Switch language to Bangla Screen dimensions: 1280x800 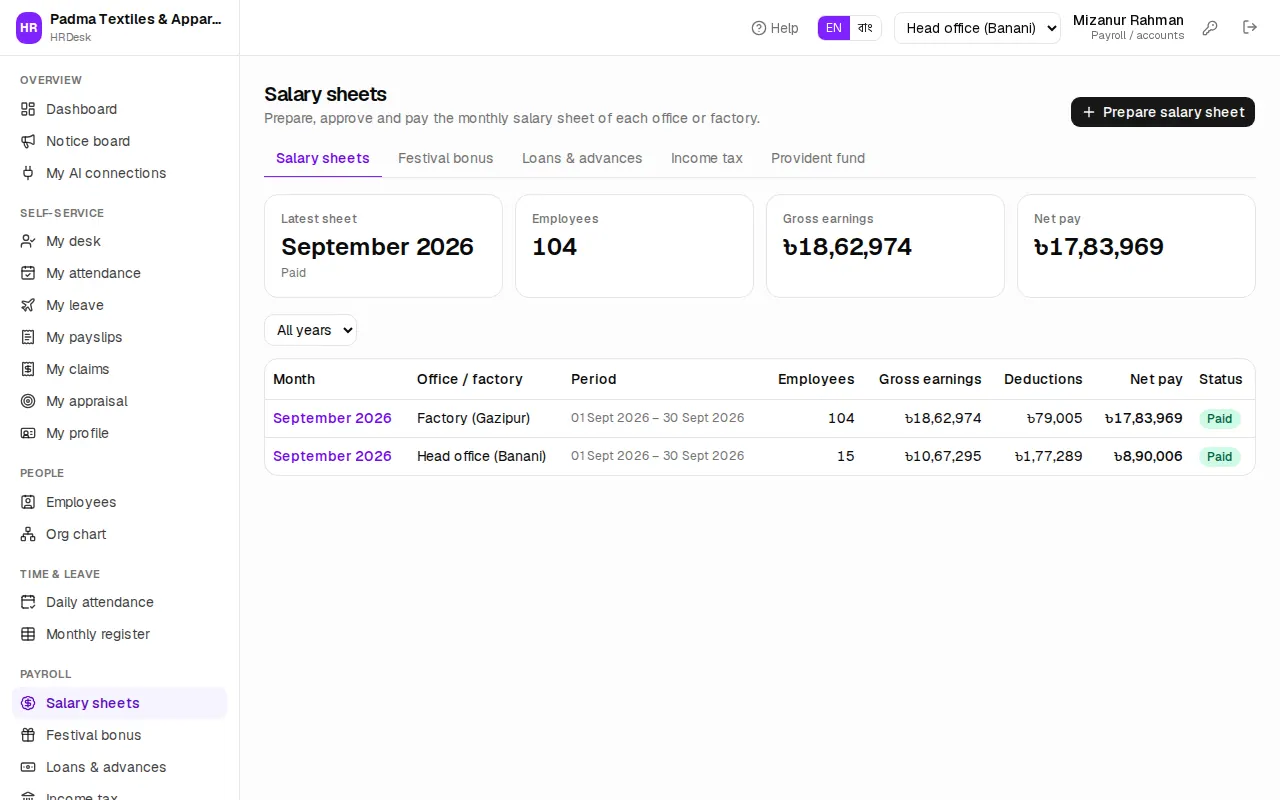tap(866, 28)
